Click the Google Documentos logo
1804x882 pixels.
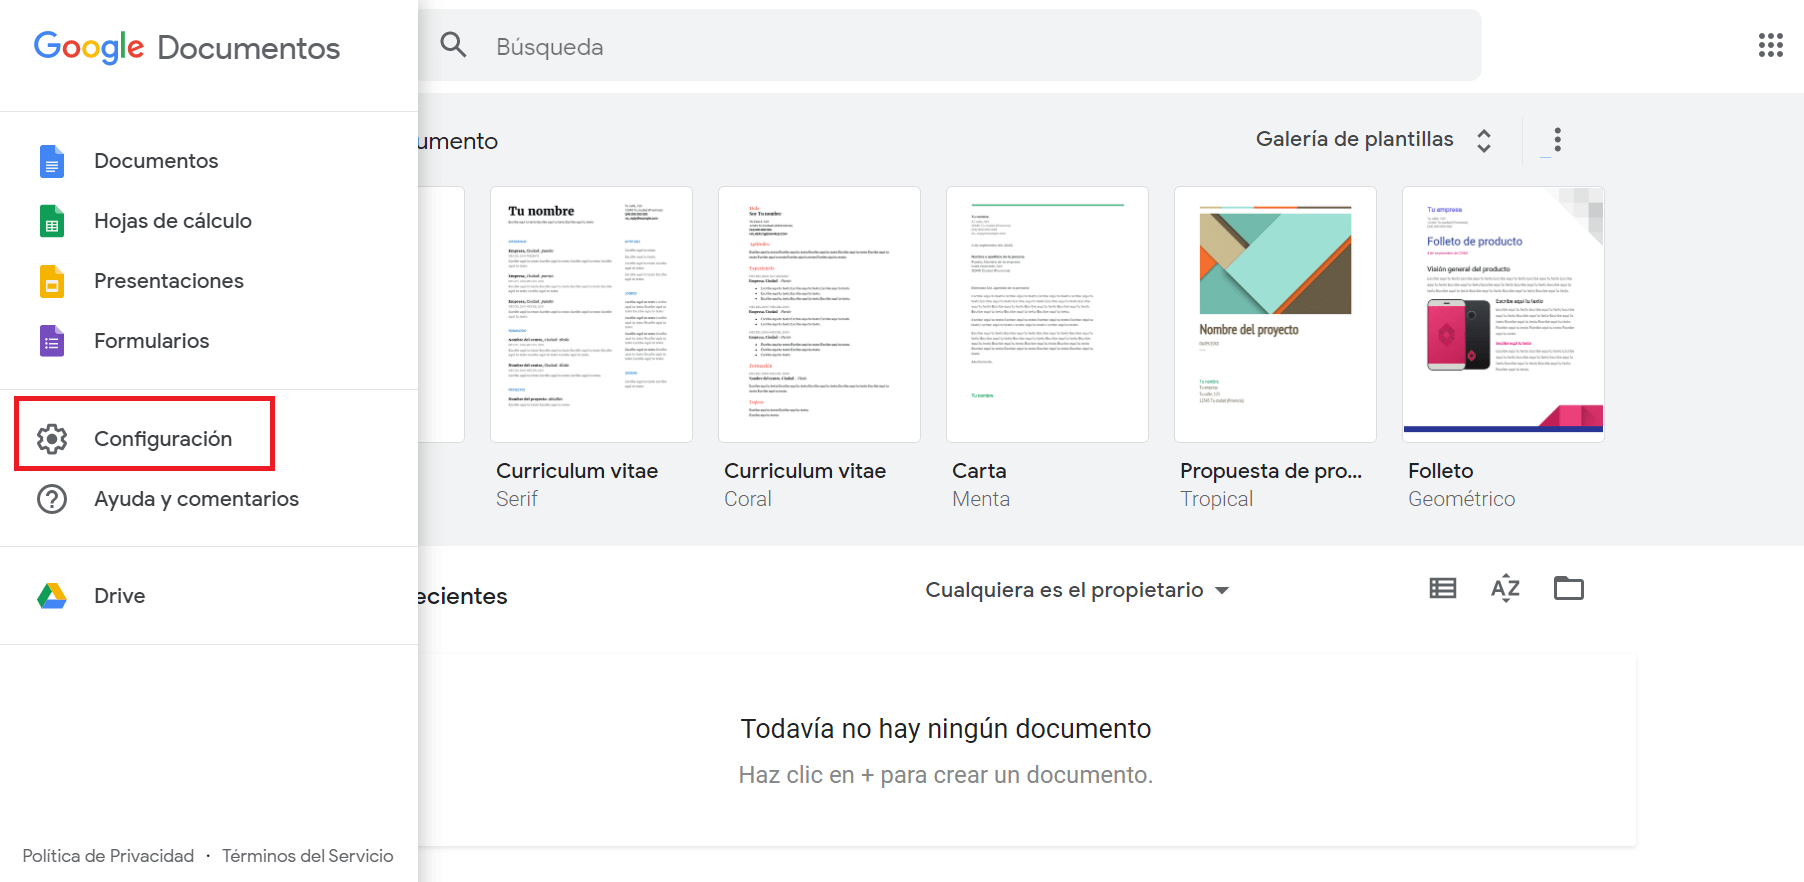coord(187,47)
